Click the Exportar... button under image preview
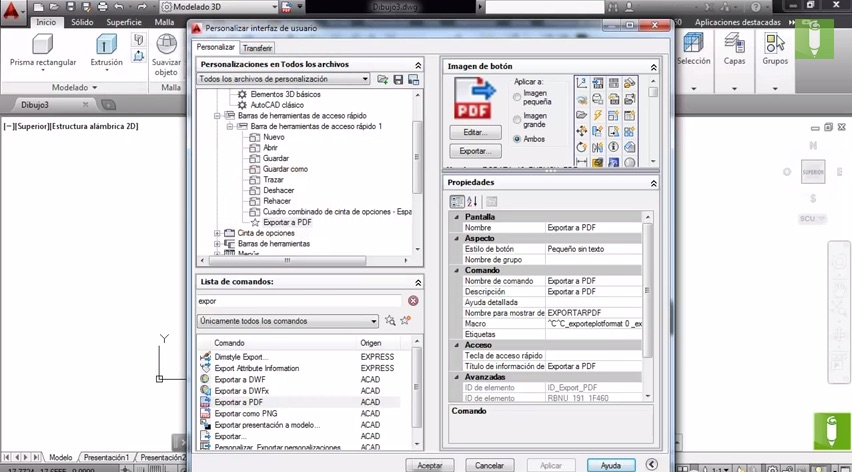852x472 pixels. click(x=475, y=151)
